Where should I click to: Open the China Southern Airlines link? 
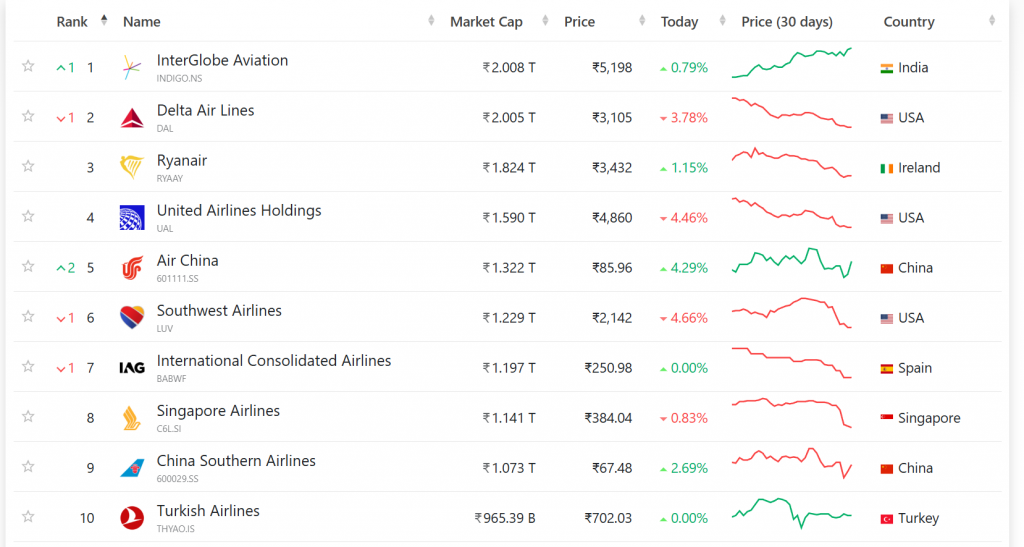236,461
